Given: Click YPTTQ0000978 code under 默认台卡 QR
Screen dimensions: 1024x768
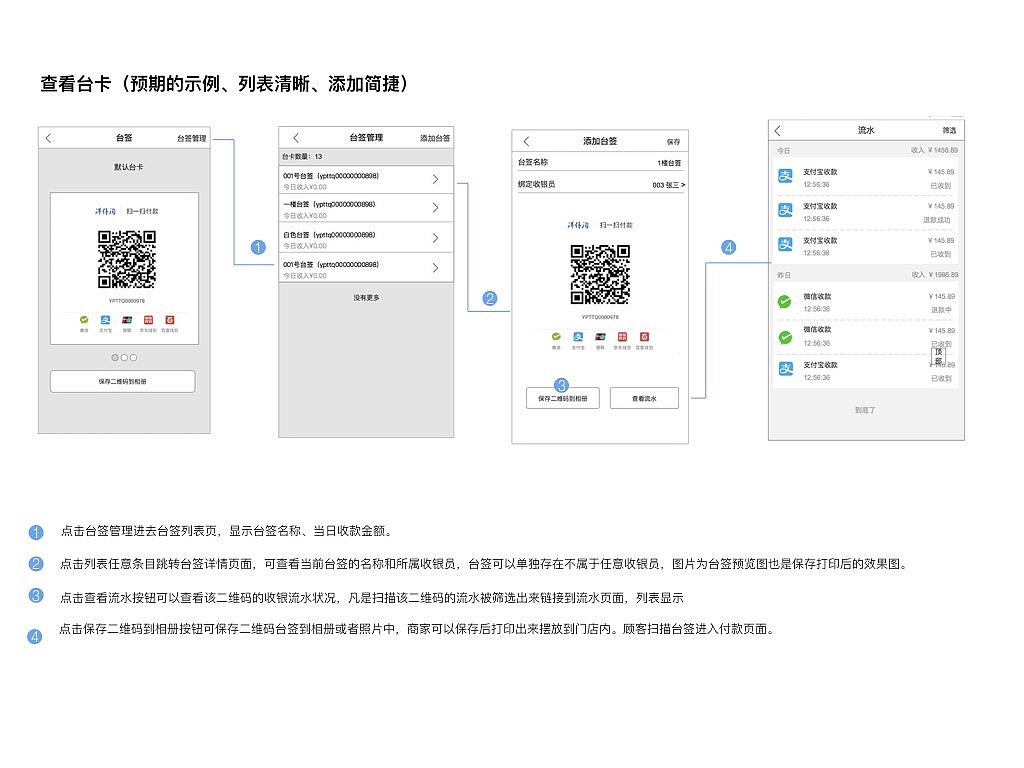Looking at the screenshot, I should click(127, 301).
